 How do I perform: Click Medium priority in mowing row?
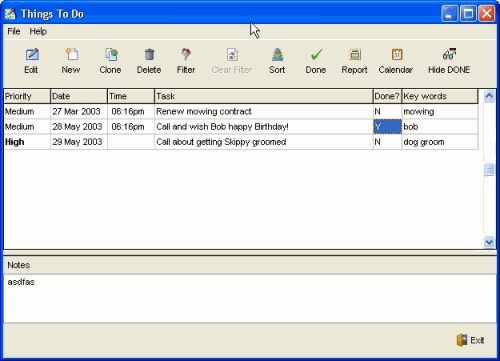pos(27,111)
